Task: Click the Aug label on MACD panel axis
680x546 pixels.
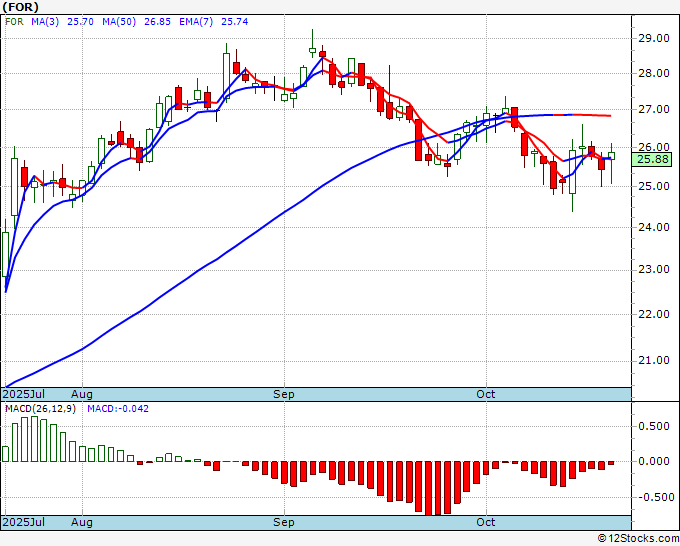Action: (82, 522)
